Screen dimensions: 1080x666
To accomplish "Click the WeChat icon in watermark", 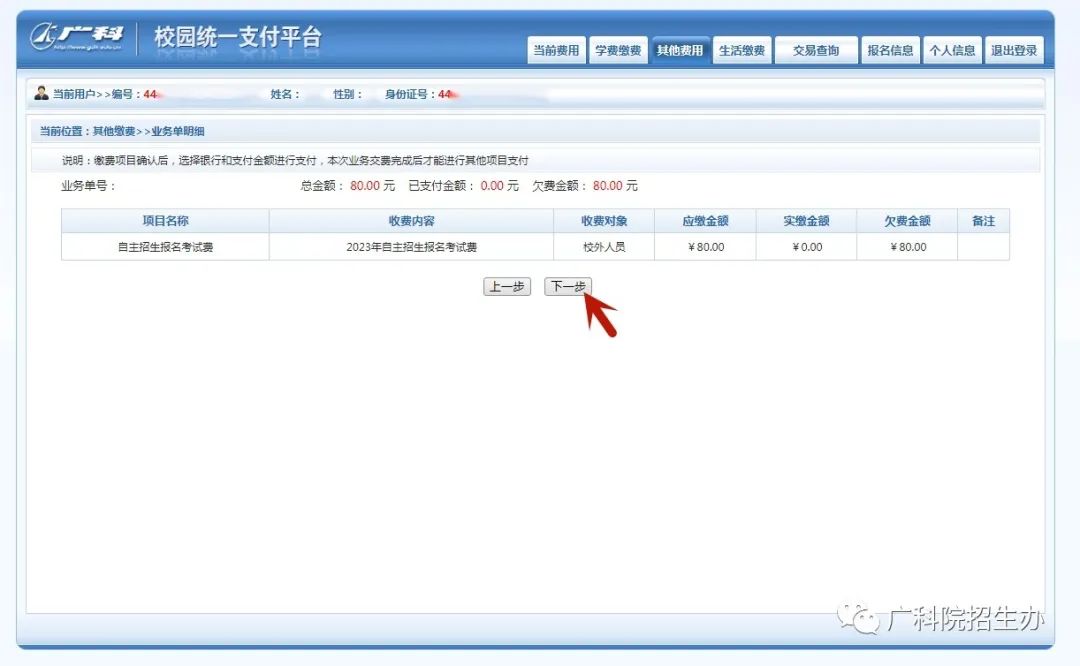I will point(858,618).
